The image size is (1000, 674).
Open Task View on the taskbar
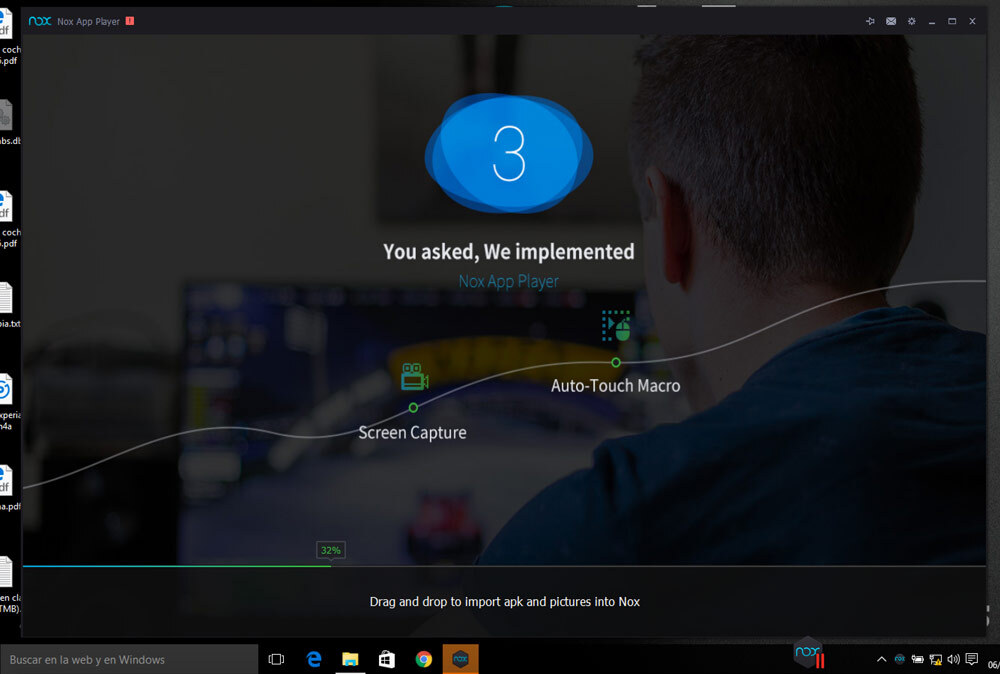tap(277, 659)
